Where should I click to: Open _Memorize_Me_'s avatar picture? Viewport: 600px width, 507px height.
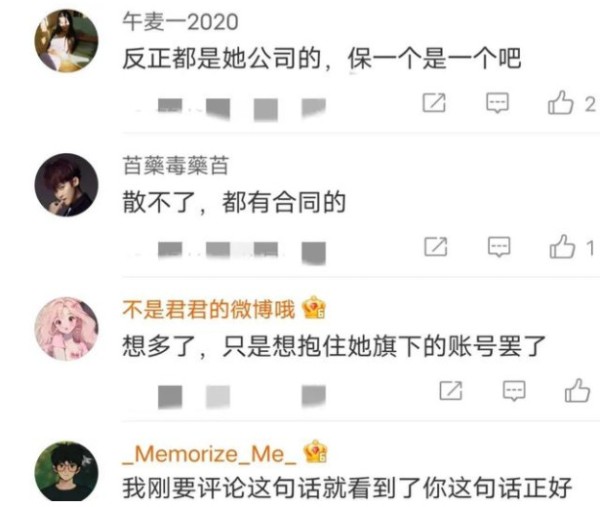point(67,471)
